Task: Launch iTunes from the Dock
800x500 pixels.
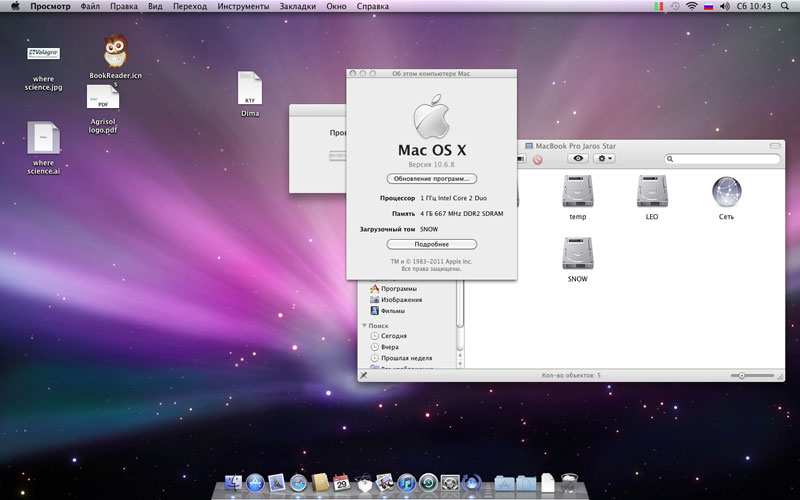Action: (x=407, y=482)
